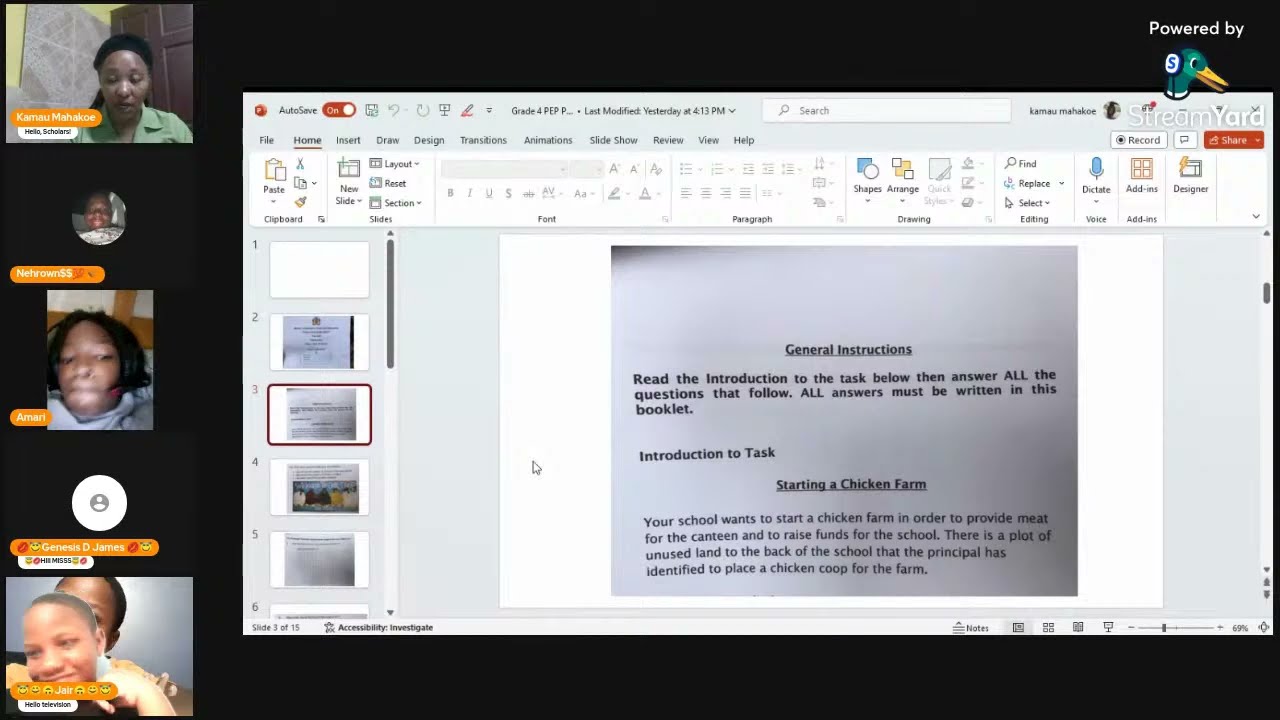Click the Save icon in title bar
1280x720 pixels.
point(371,110)
